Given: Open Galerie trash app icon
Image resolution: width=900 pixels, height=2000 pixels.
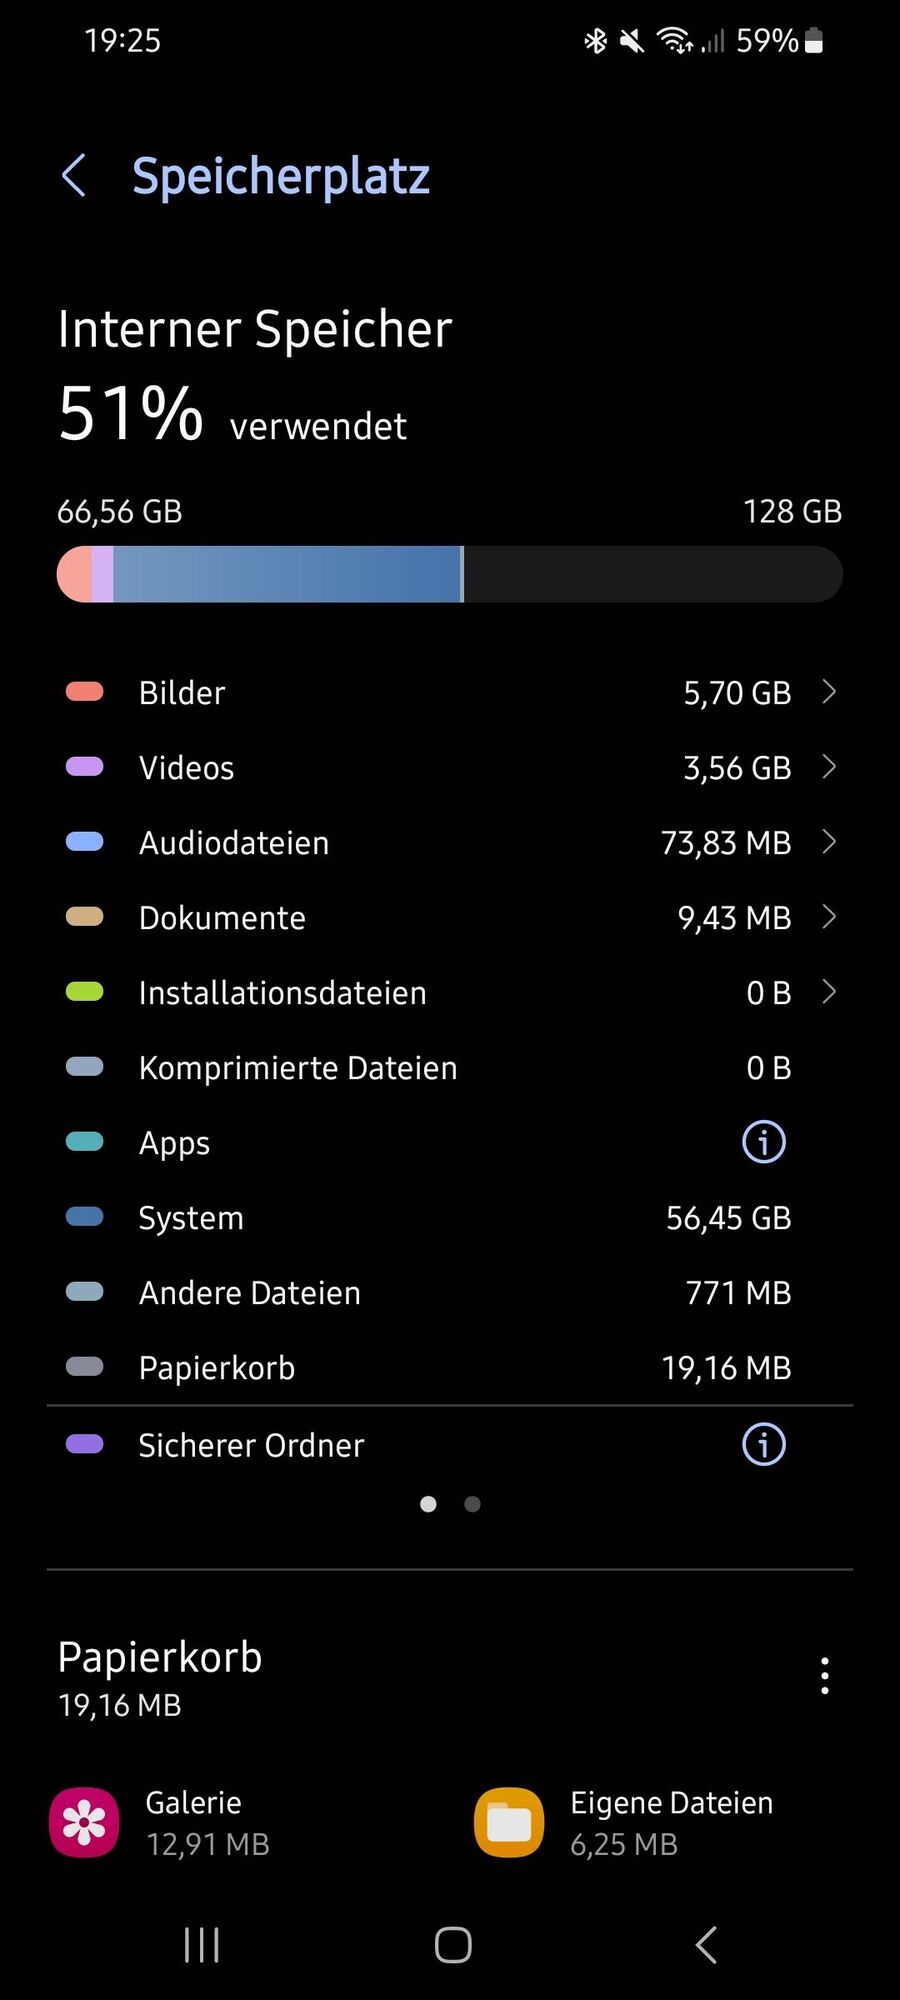Looking at the screenshot, I should point(84,1822).
